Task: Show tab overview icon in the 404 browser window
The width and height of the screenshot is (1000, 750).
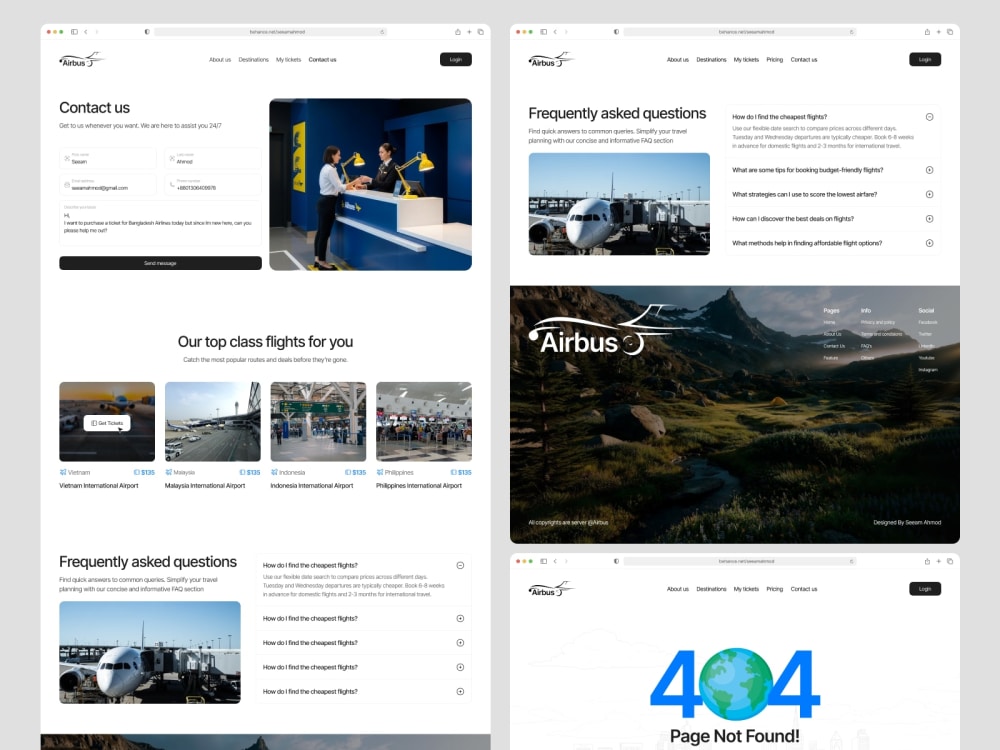Action: [950, 561]
